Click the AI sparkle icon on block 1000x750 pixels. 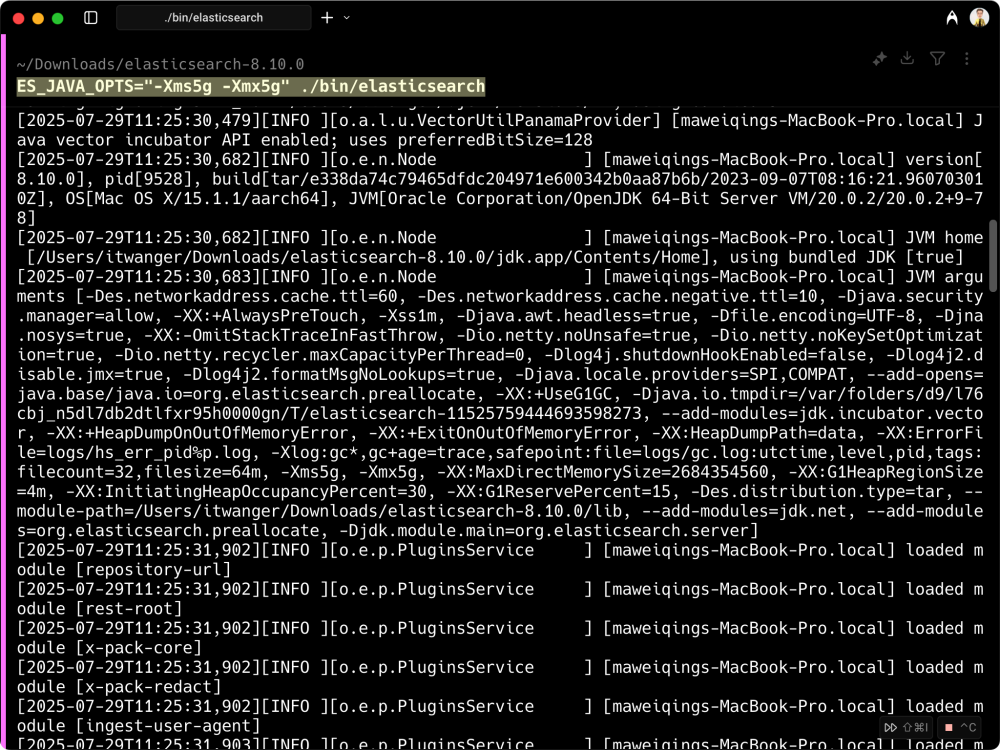[x=879, y=59]
